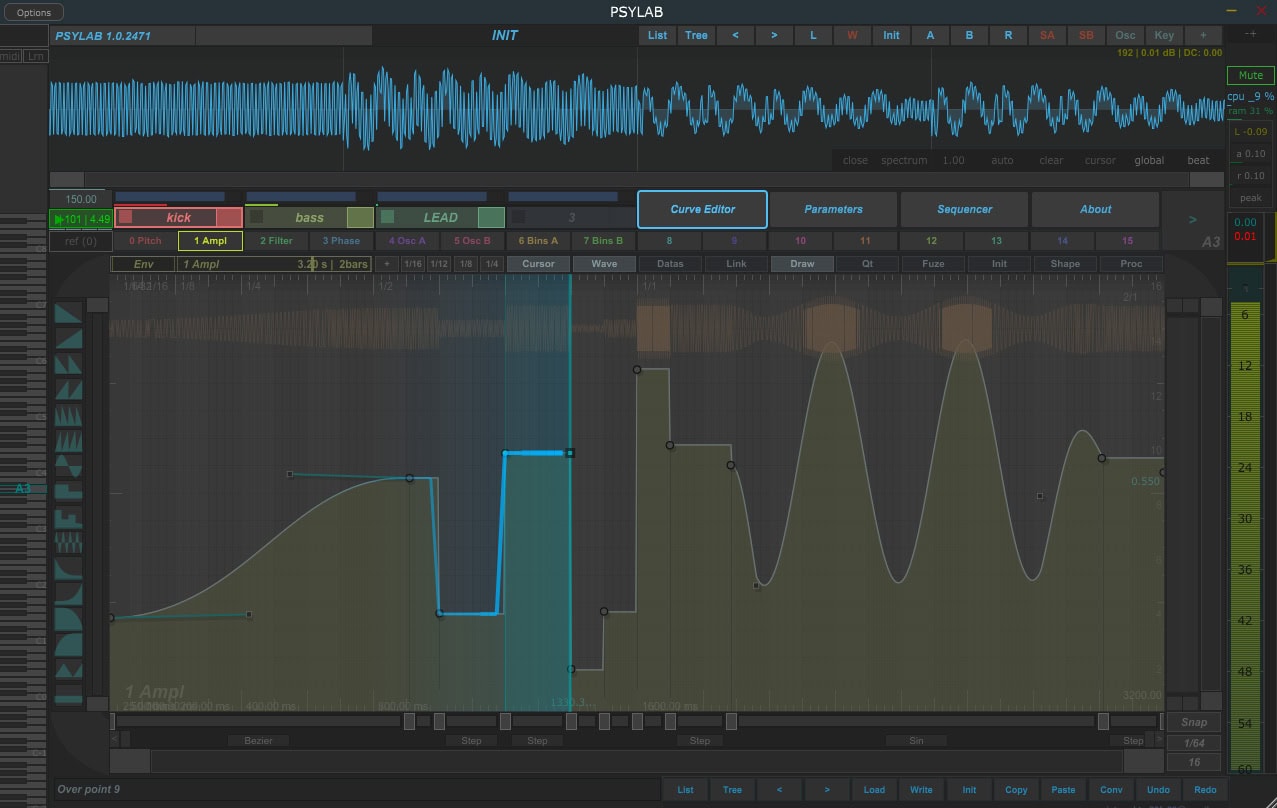Viewport: 1277px width, 808px height.
Task: Choose the double ascending saw shape preset
Action: 68,389
